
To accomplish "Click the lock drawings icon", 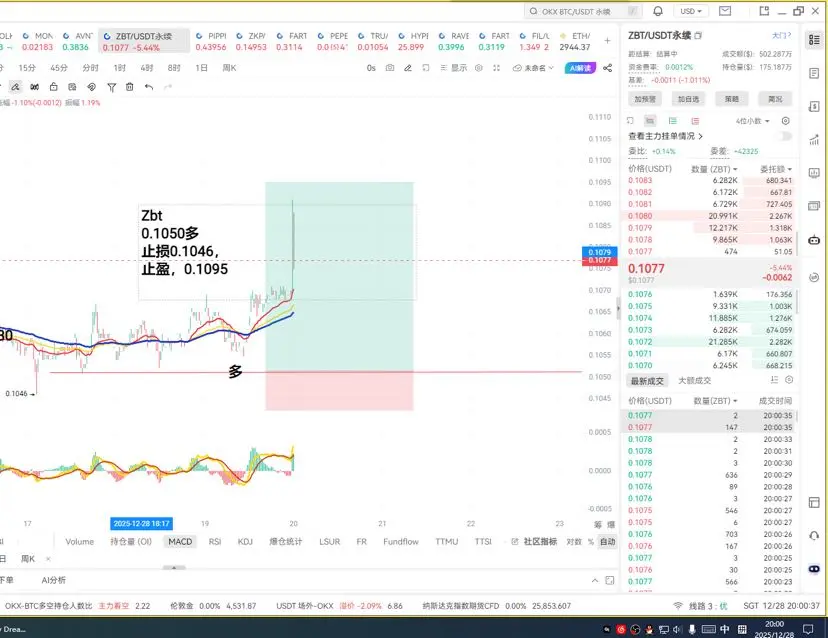I will pyautogui.click(x=53, y=87).
